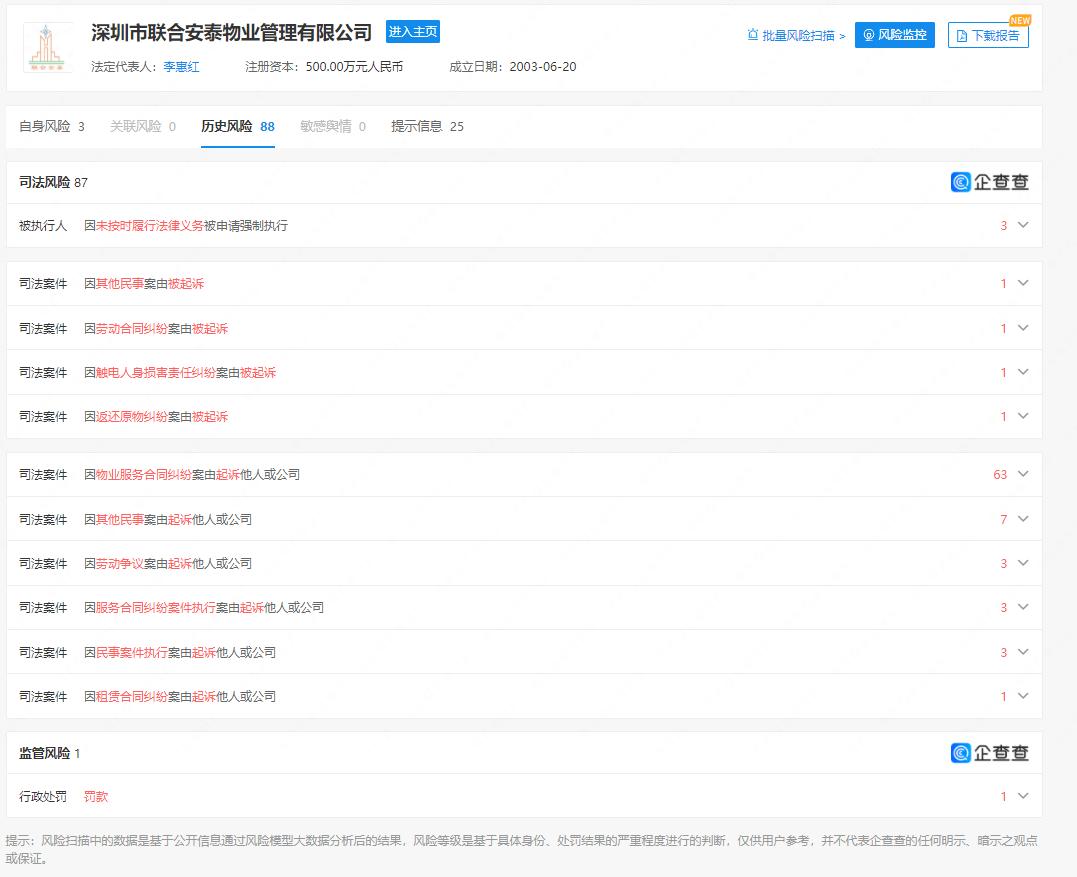Screen dimensions: 1077x877
Task: Click count 7 in 其他民事 起诉他人 row
Action: (1004, 519)
